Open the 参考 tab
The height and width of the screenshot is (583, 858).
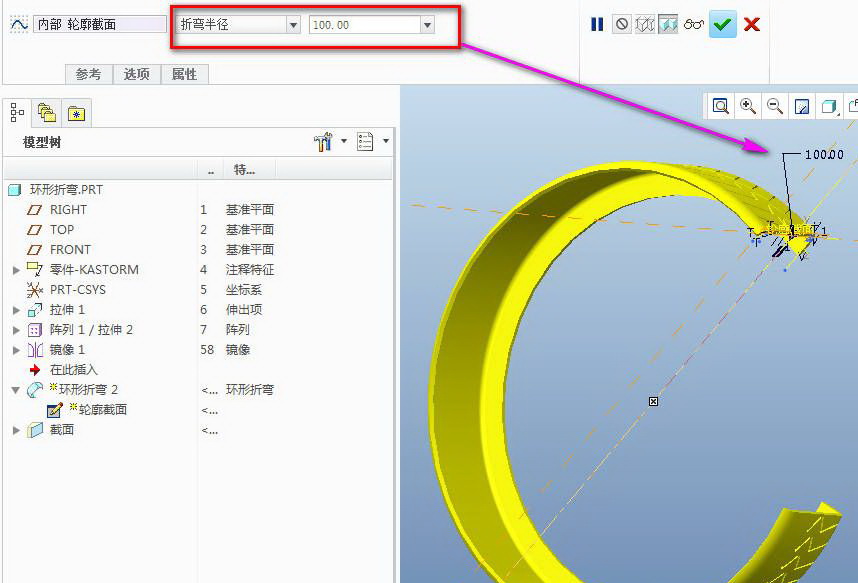(89, 74)
